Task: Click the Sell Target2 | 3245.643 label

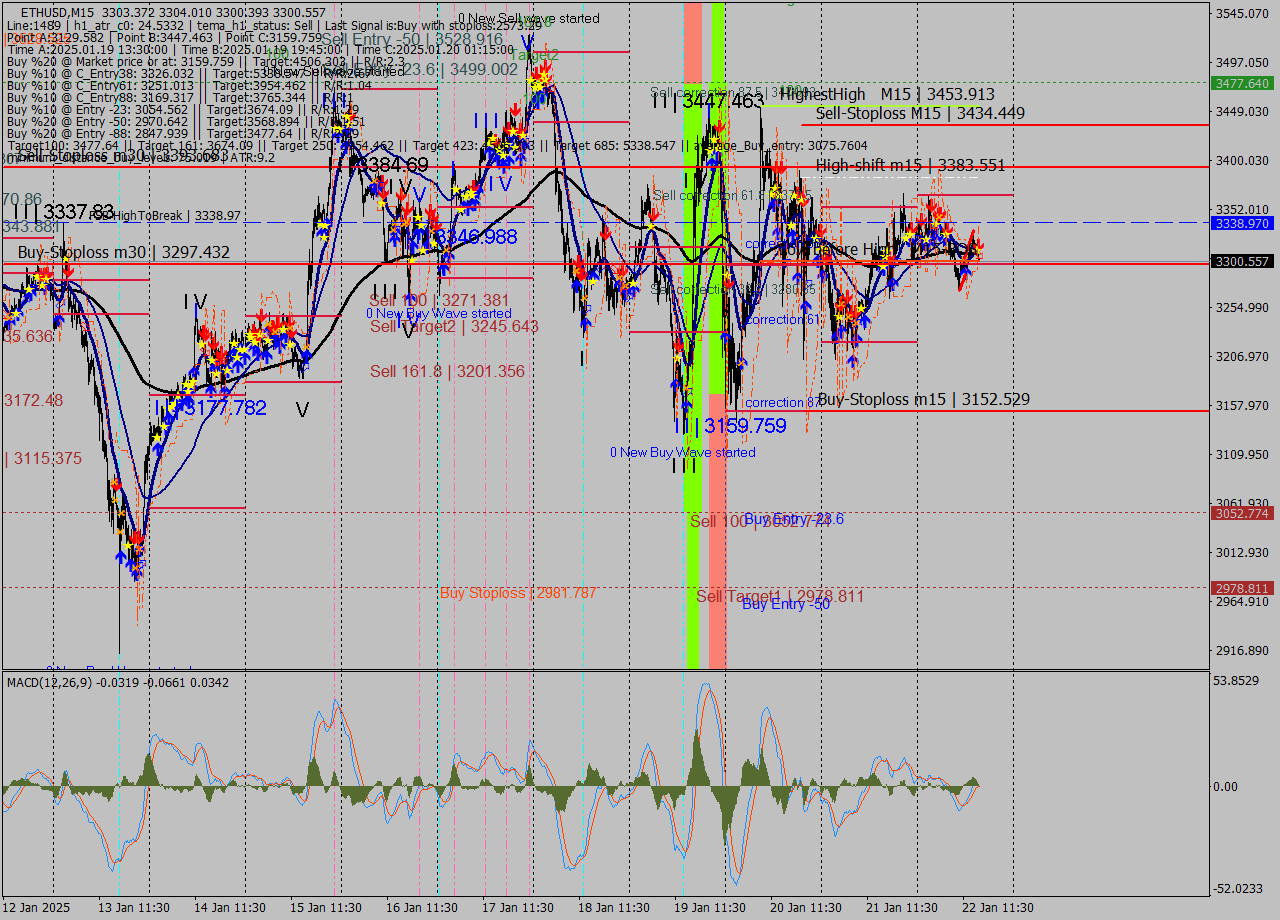Action: click(454, 326)
